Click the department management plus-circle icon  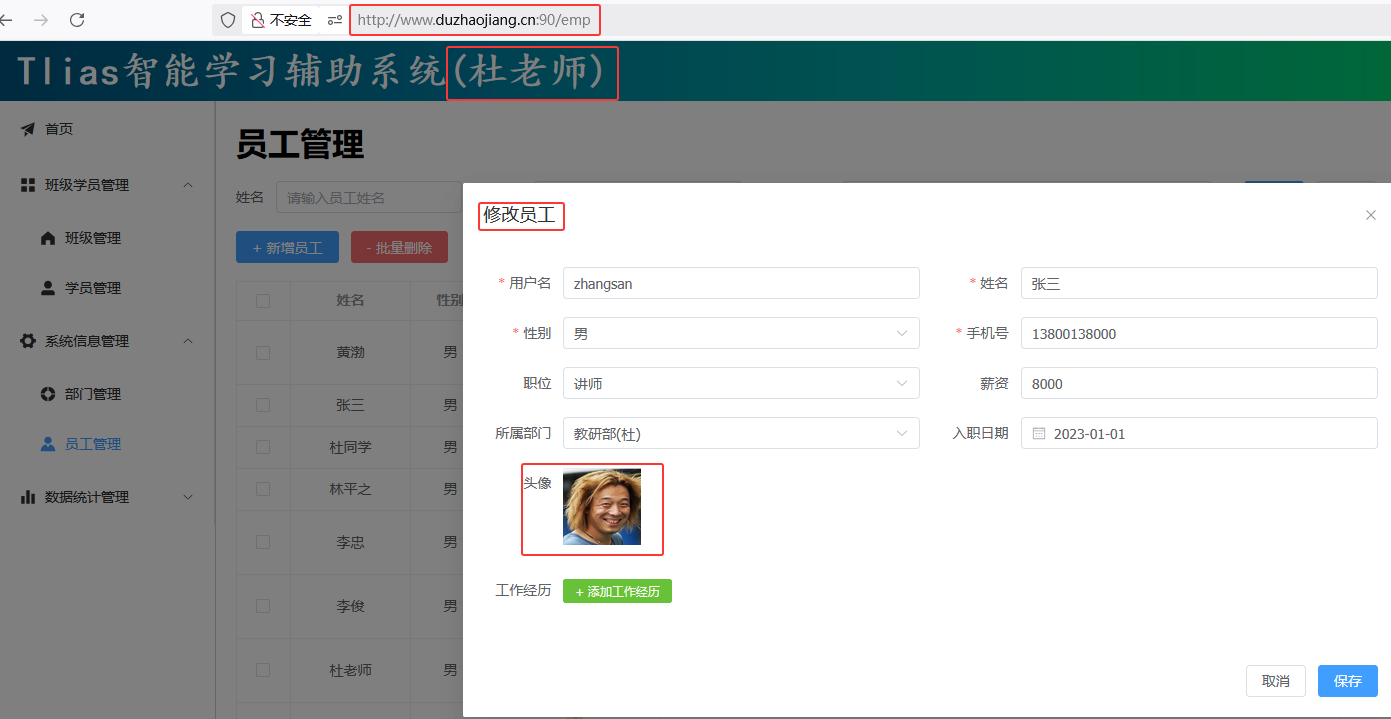click(48, 394)
